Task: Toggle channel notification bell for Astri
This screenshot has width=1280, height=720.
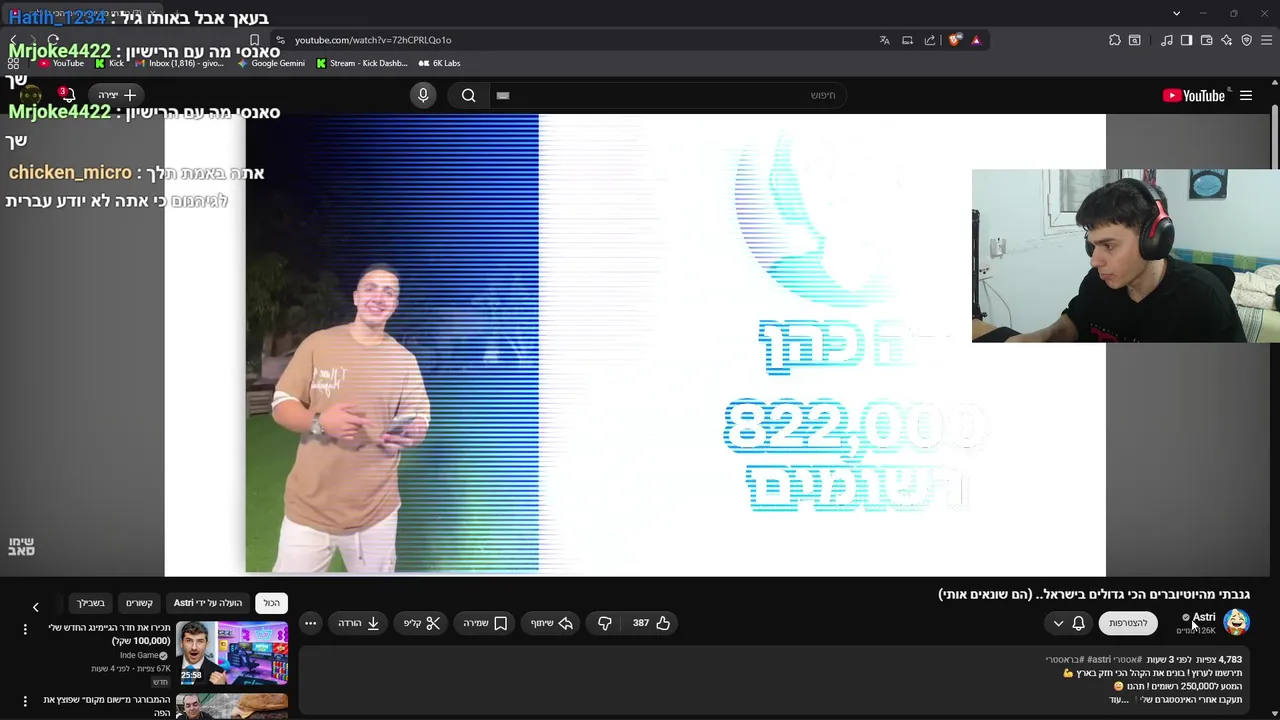Action: [x=1078, y=623]
